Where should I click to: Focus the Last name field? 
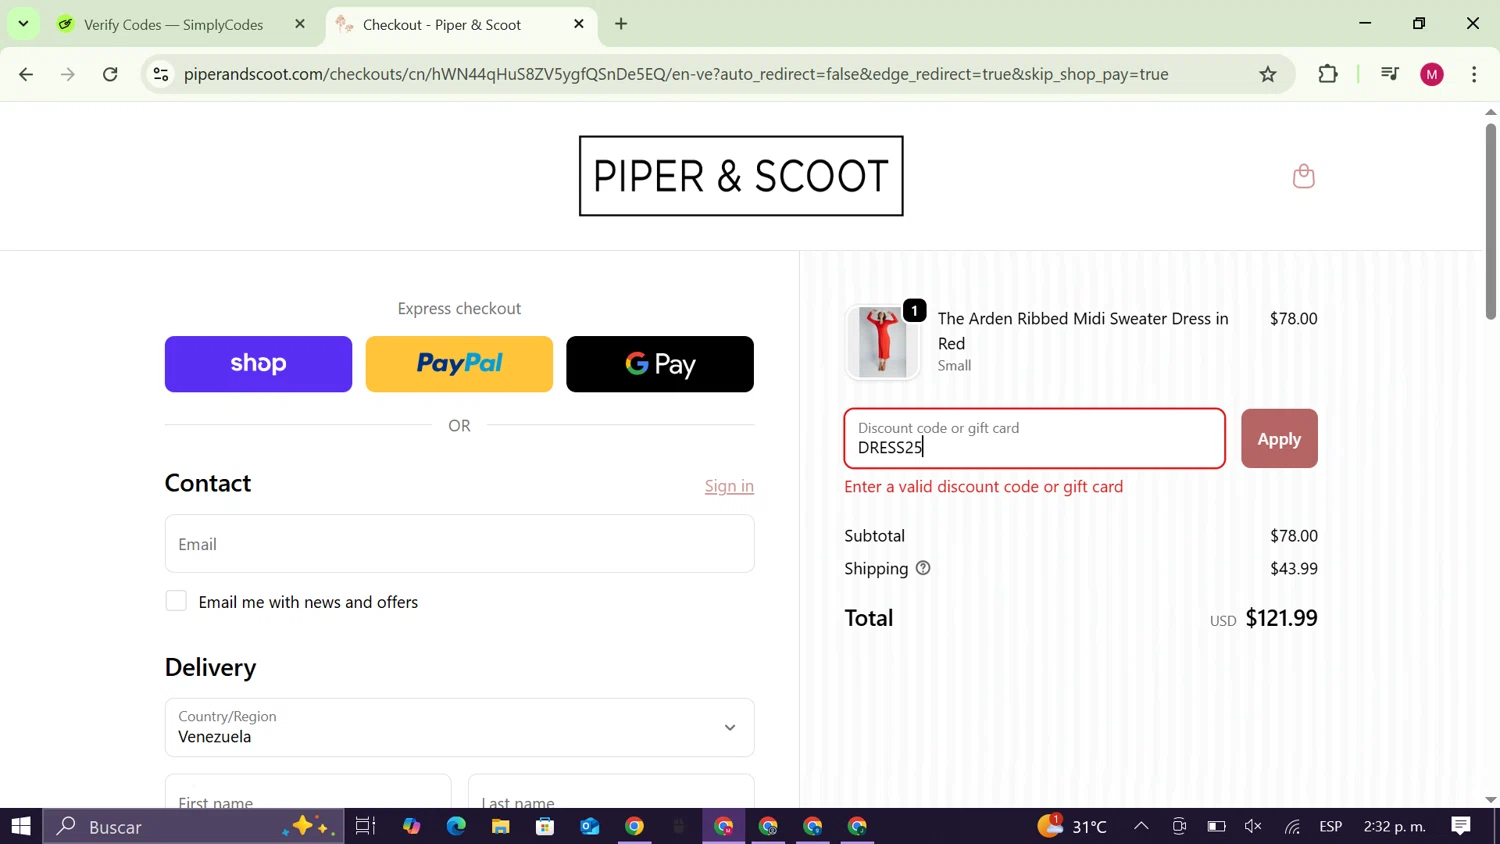click(611, 791)
